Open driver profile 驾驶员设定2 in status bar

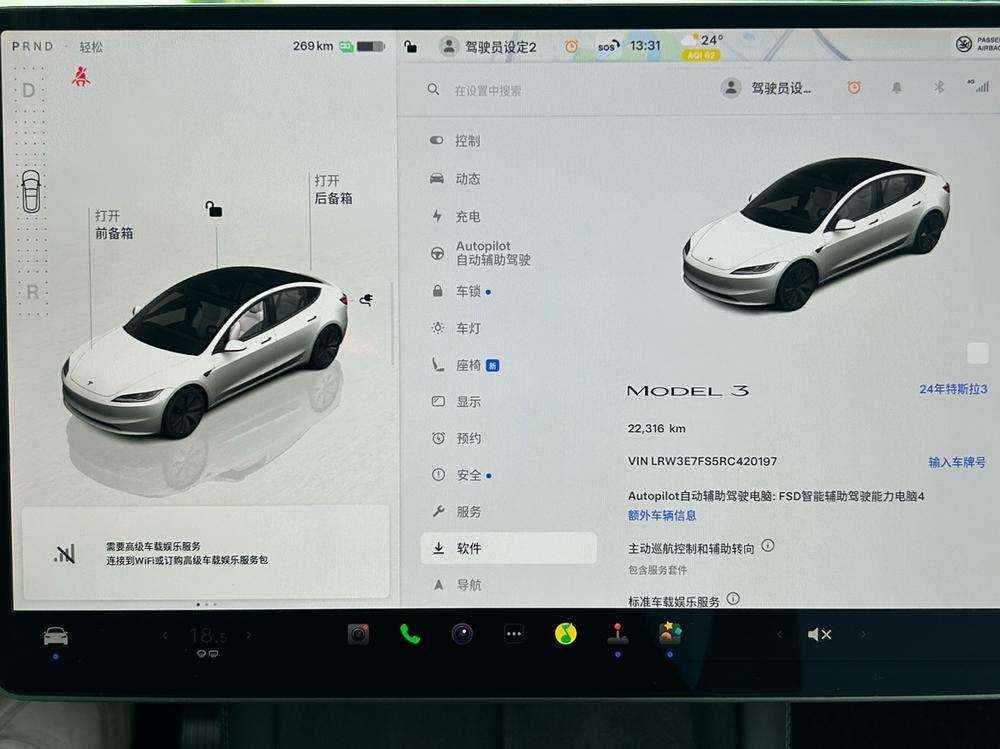(489, 47)
